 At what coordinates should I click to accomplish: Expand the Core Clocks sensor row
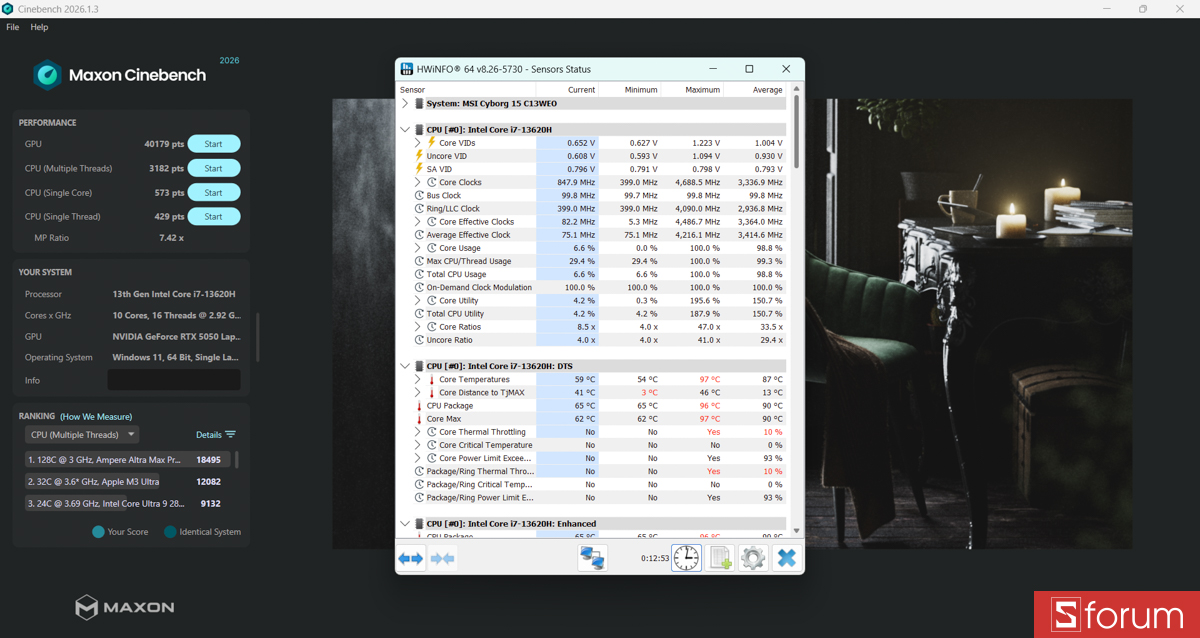(418, 183)
